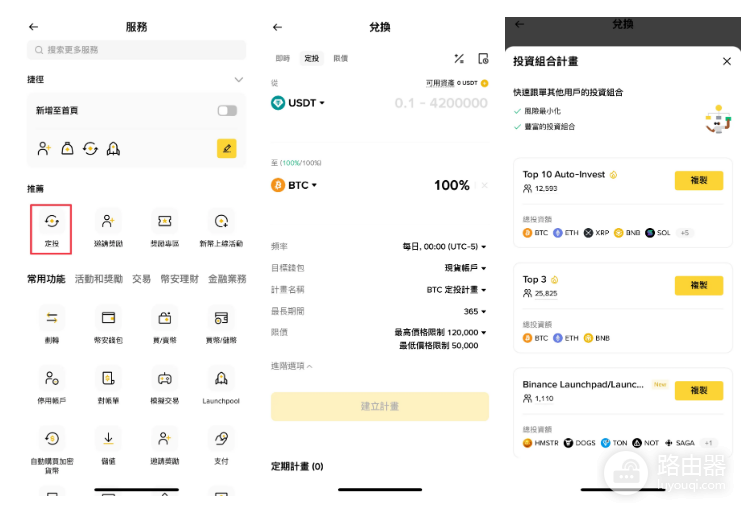The height and width of the screenshot is (513, 744).
Task: Switch to the 活動和獎勵 tab
Action: pos(99,279)
